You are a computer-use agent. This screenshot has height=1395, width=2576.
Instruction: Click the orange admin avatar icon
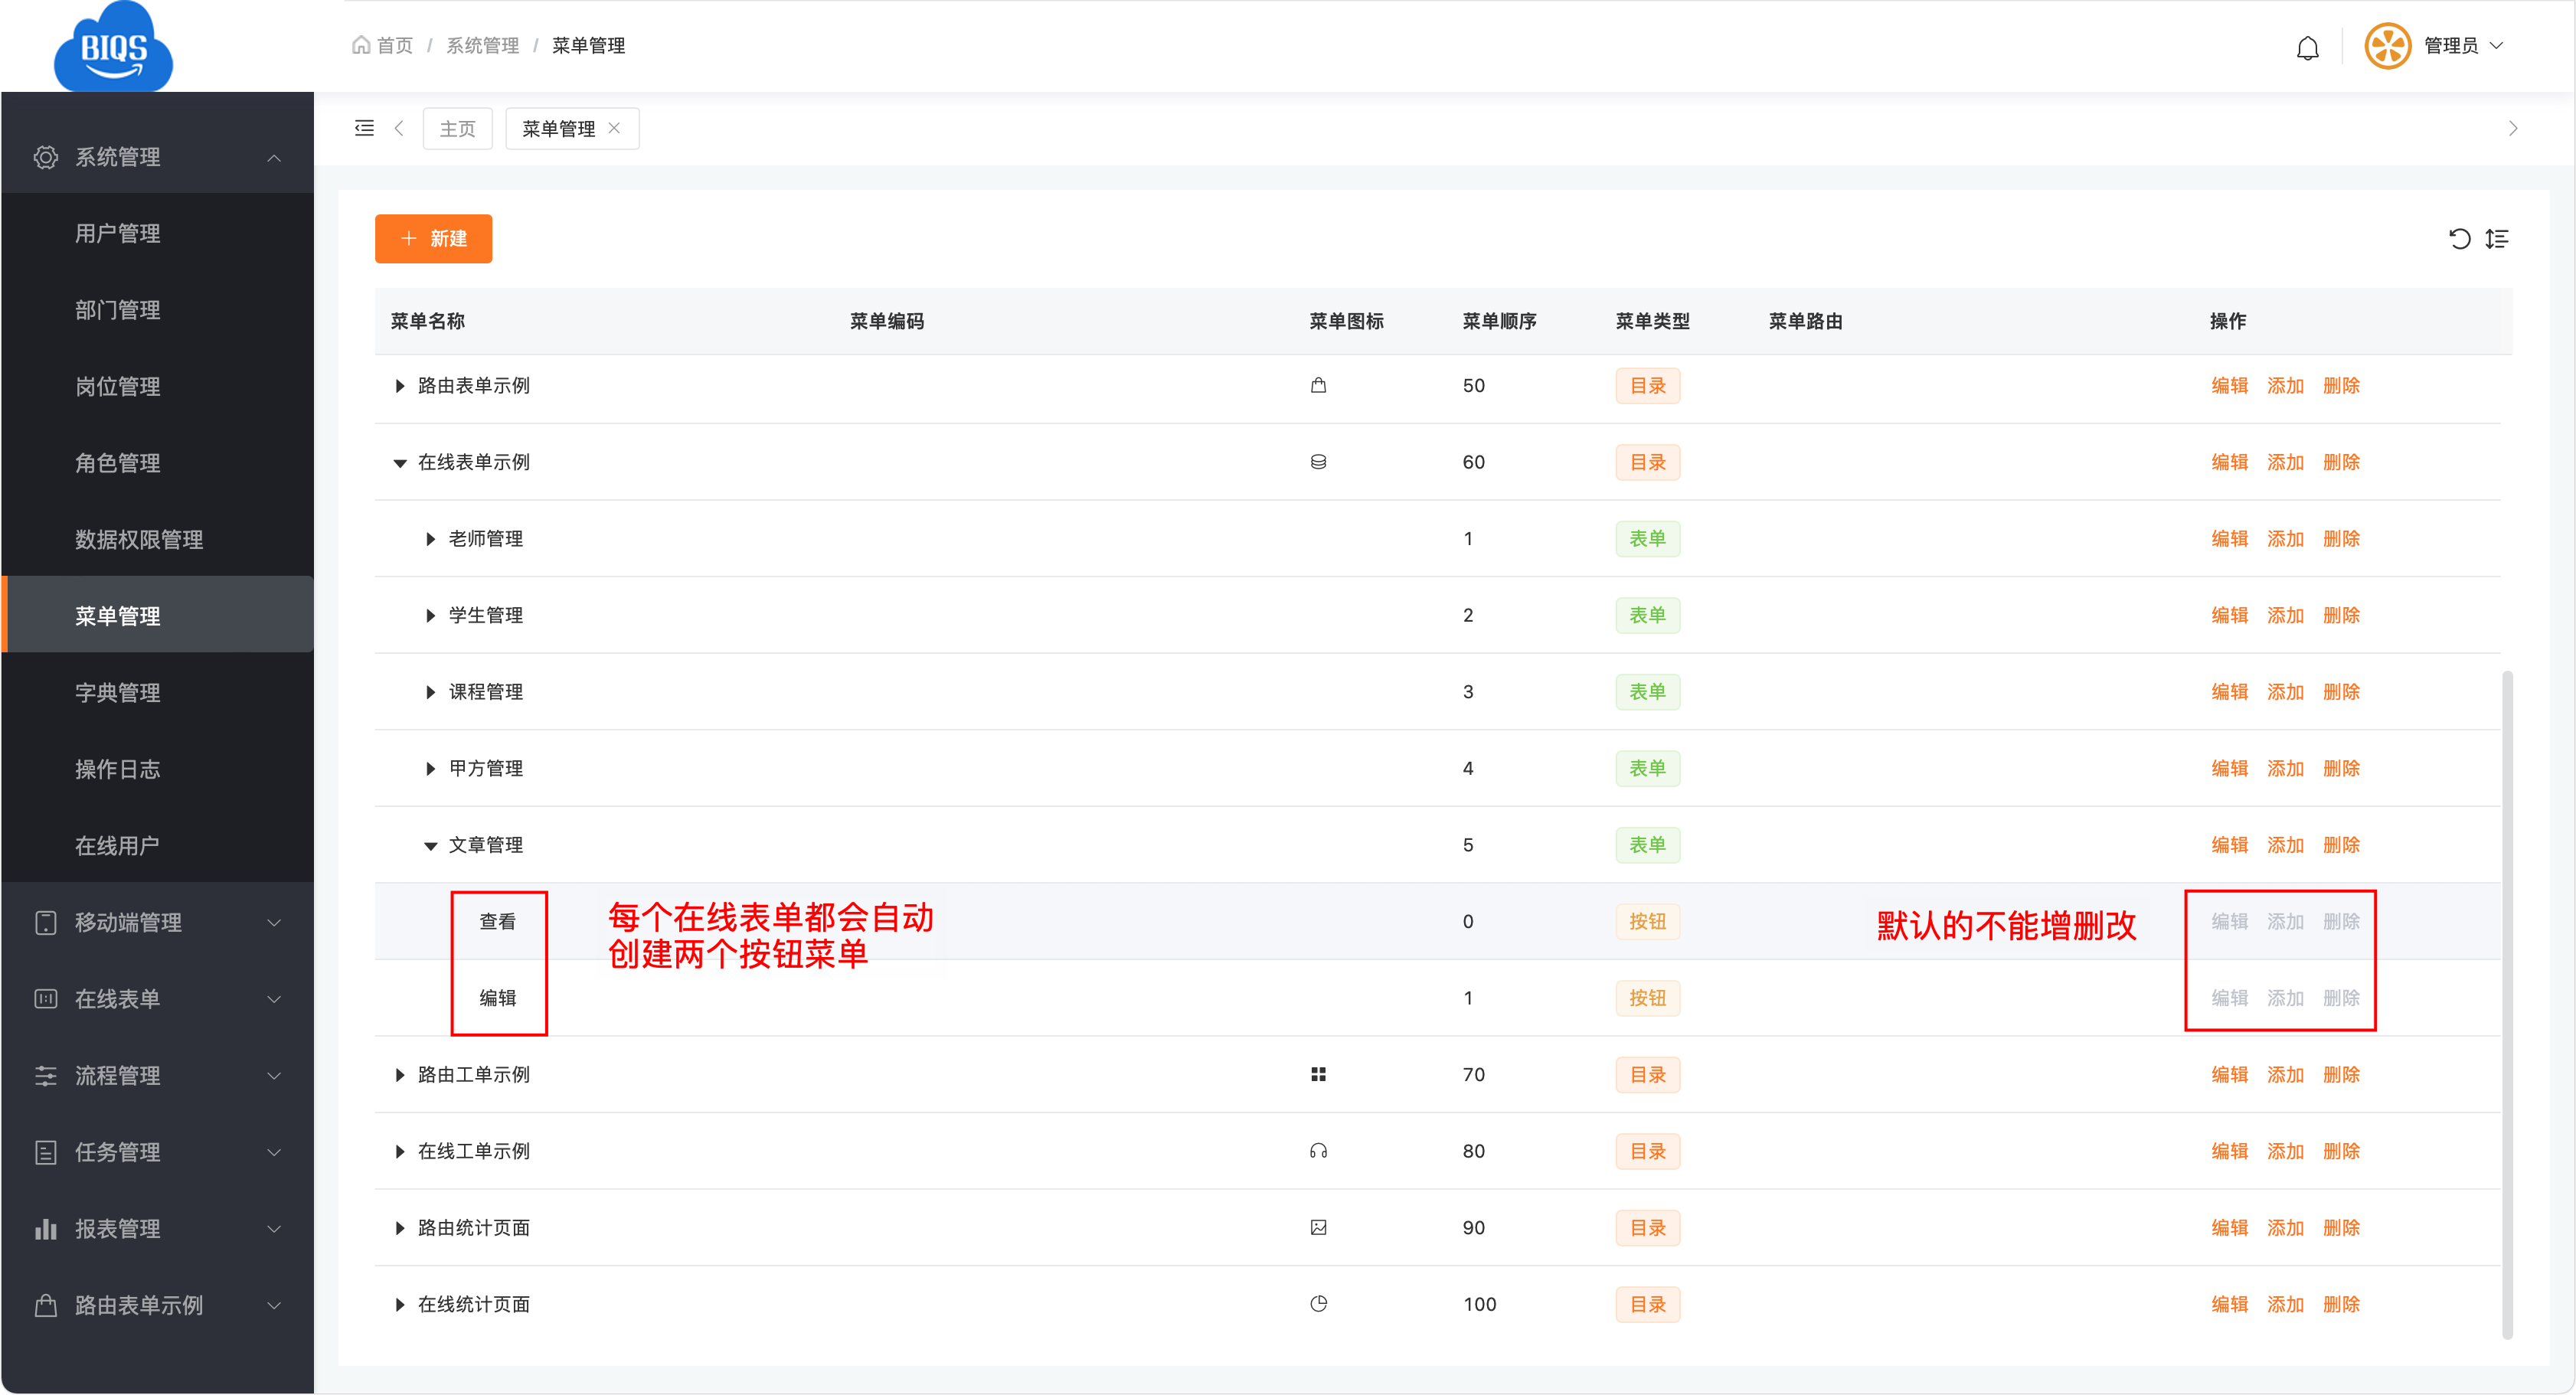(x=2387, y=46)
